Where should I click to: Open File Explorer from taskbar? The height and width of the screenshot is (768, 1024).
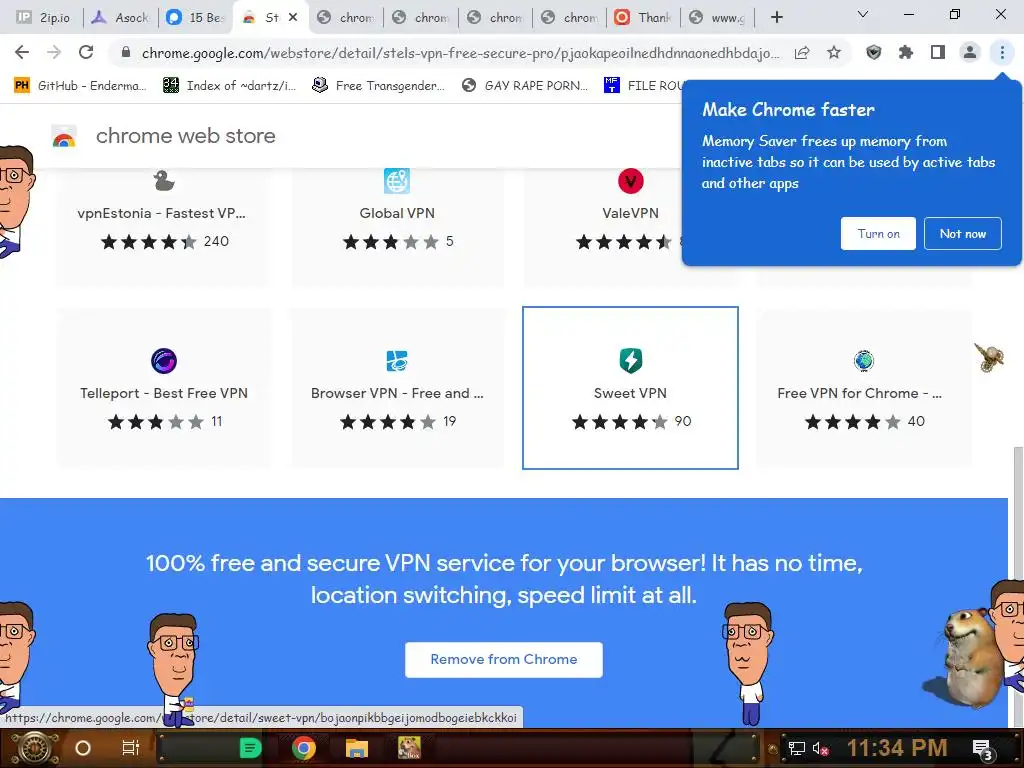357,748
